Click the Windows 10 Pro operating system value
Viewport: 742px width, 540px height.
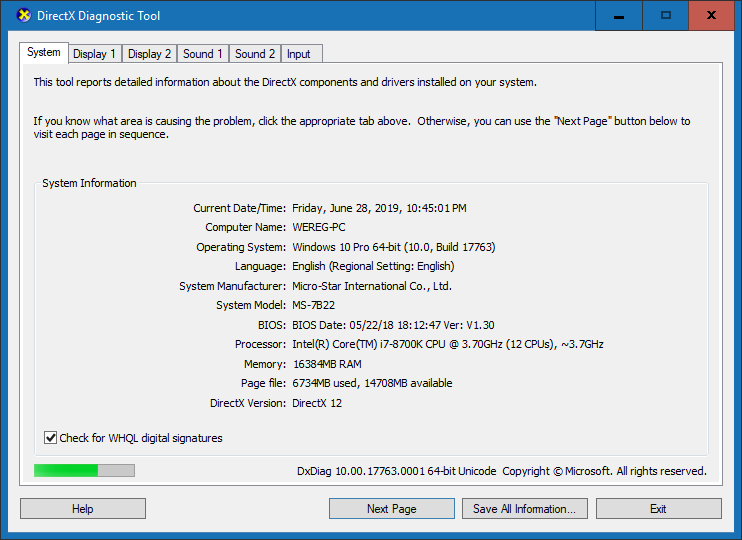(393, 247)
